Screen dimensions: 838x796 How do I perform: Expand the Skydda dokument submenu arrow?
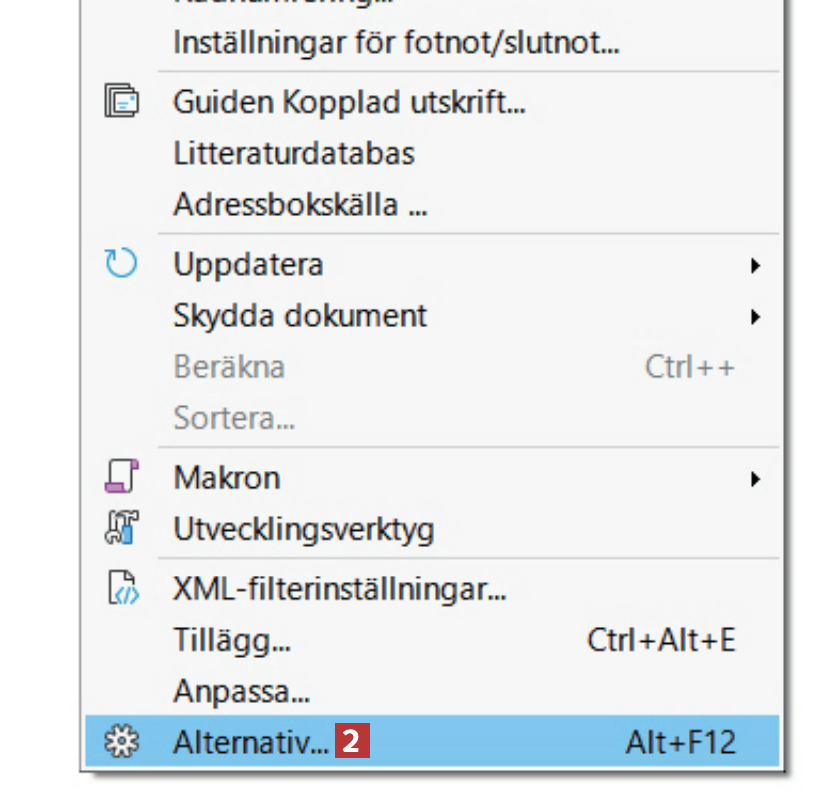[756, 317]
